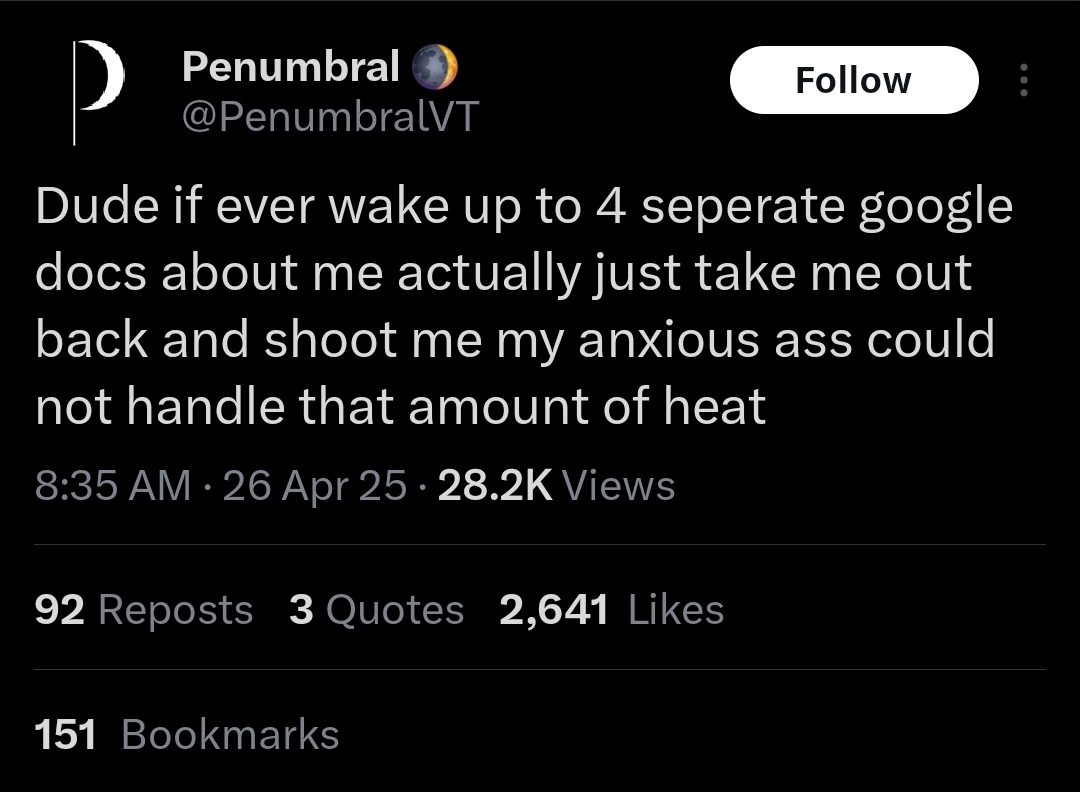The height and width of the screenshot is (792, 1080).
Task: View the Reposts label list
Action: pyautogui.click(x=175, y=610)
